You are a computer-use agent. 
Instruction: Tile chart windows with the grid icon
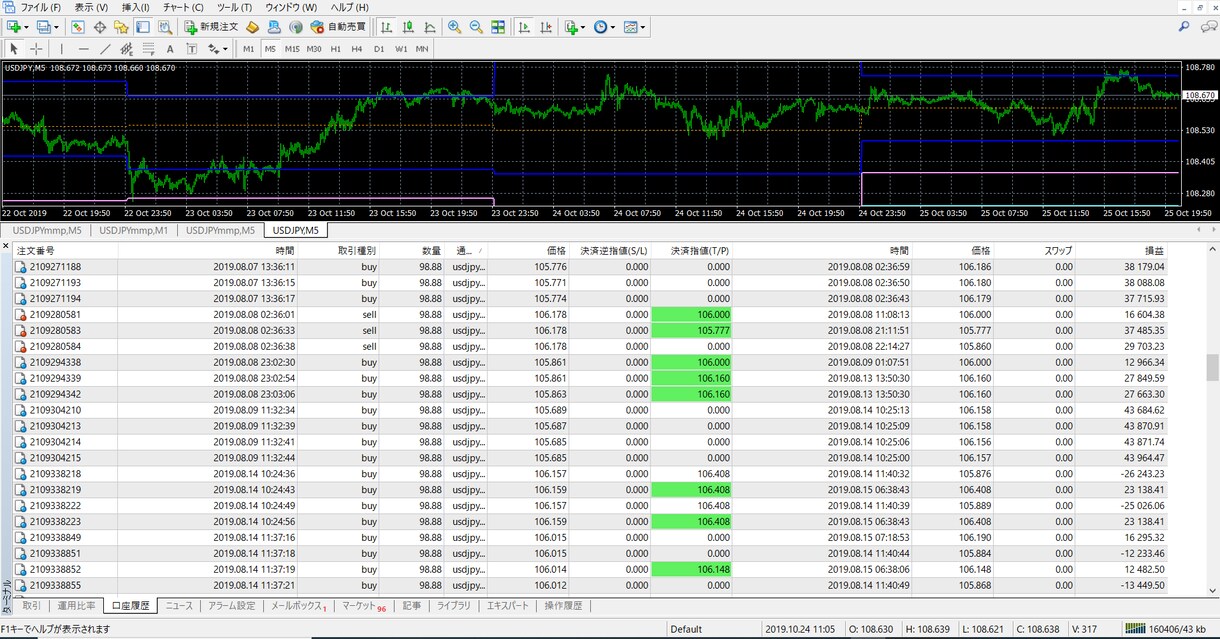click(498, 27)
